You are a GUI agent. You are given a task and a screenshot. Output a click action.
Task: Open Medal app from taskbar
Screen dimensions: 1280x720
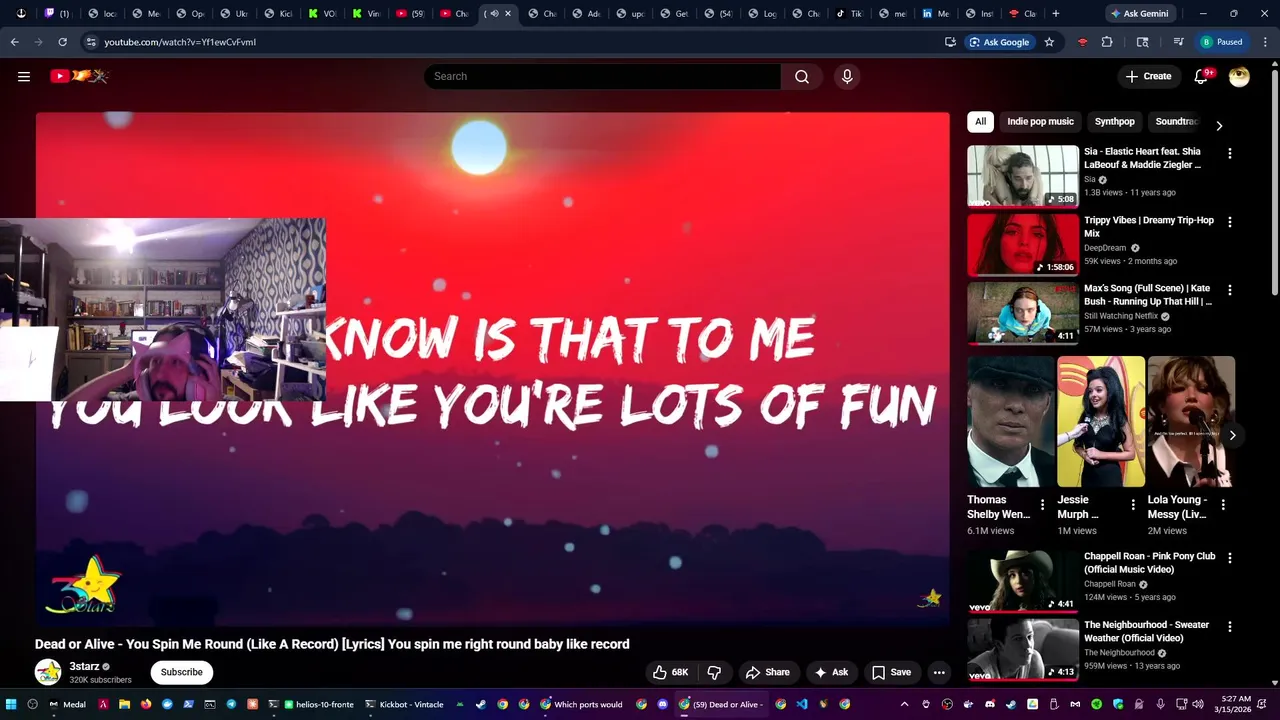point(67,704)
